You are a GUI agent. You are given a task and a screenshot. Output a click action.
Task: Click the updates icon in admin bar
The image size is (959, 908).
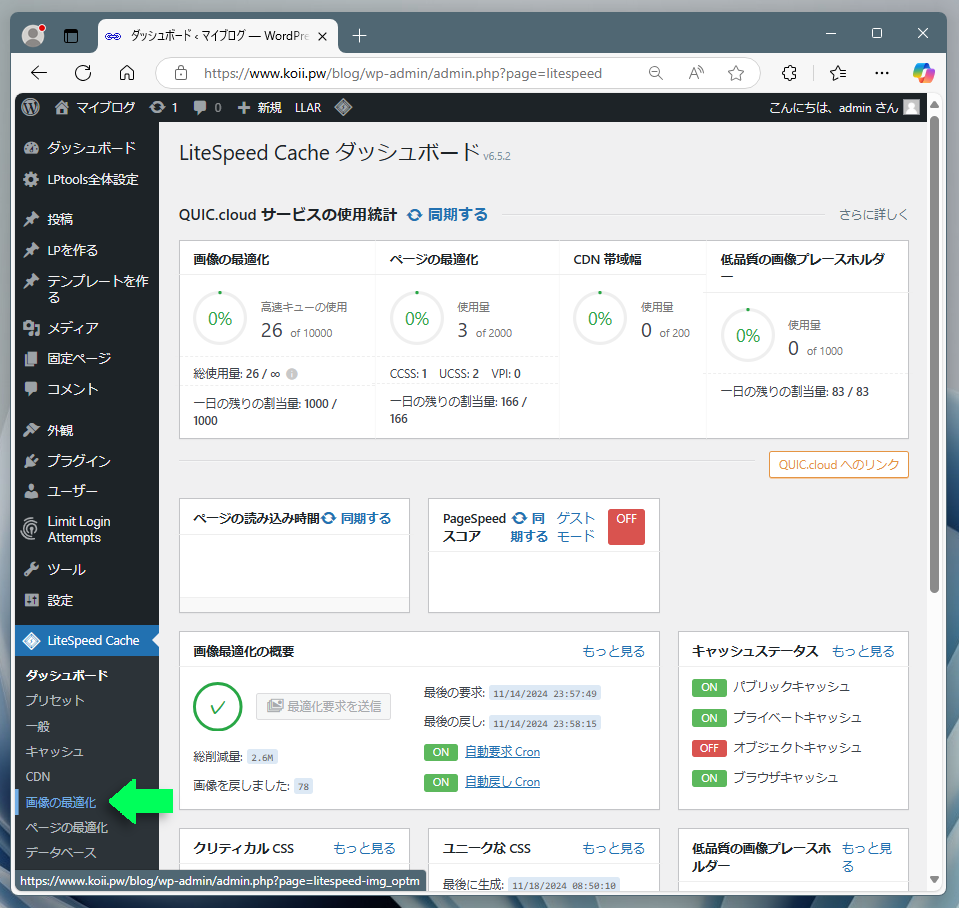click(x=157, y=108)
